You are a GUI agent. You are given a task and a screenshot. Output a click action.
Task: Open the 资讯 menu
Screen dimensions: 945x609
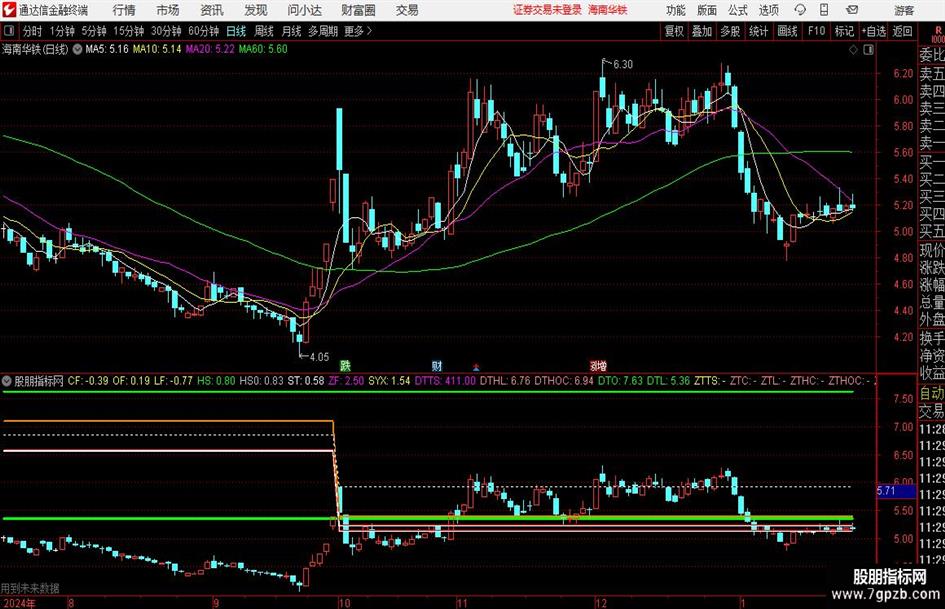[x=212, y=10]
